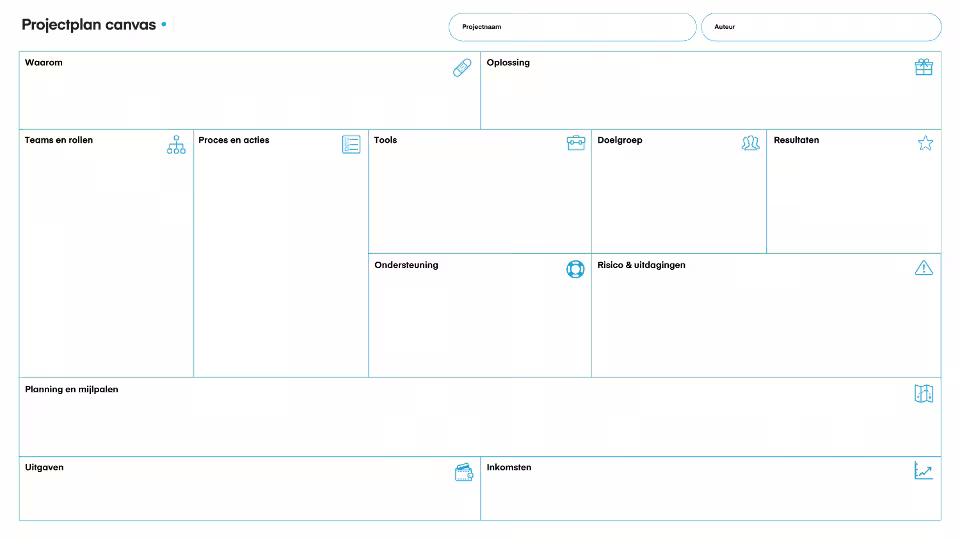This screenshot has width=960, height=540.
Task: Select the Waarom section heading
Action: [x=44, y=63]
